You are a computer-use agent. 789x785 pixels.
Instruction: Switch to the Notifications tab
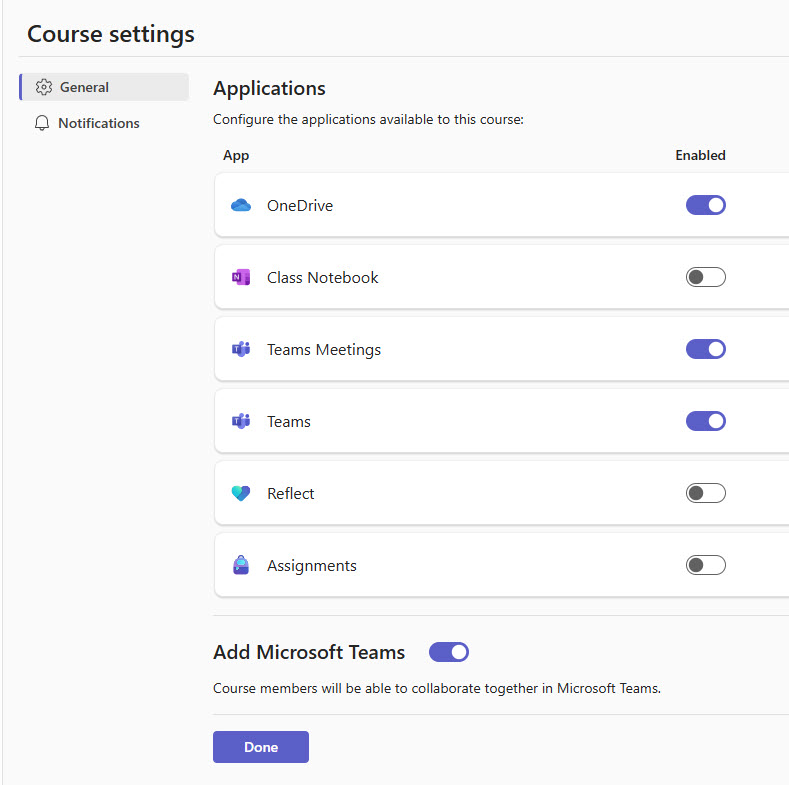pos(98,123)
